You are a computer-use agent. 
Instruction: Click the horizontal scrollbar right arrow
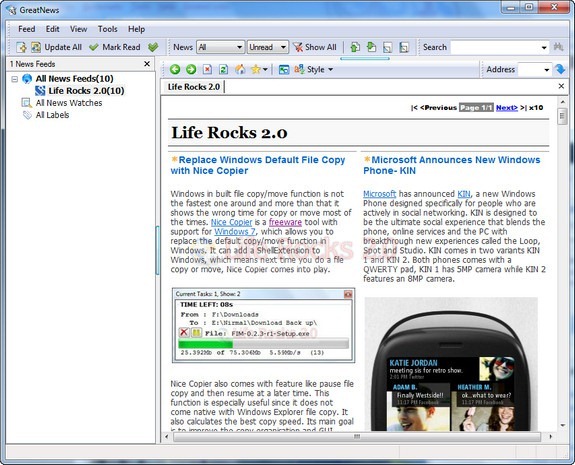(550, 436)
